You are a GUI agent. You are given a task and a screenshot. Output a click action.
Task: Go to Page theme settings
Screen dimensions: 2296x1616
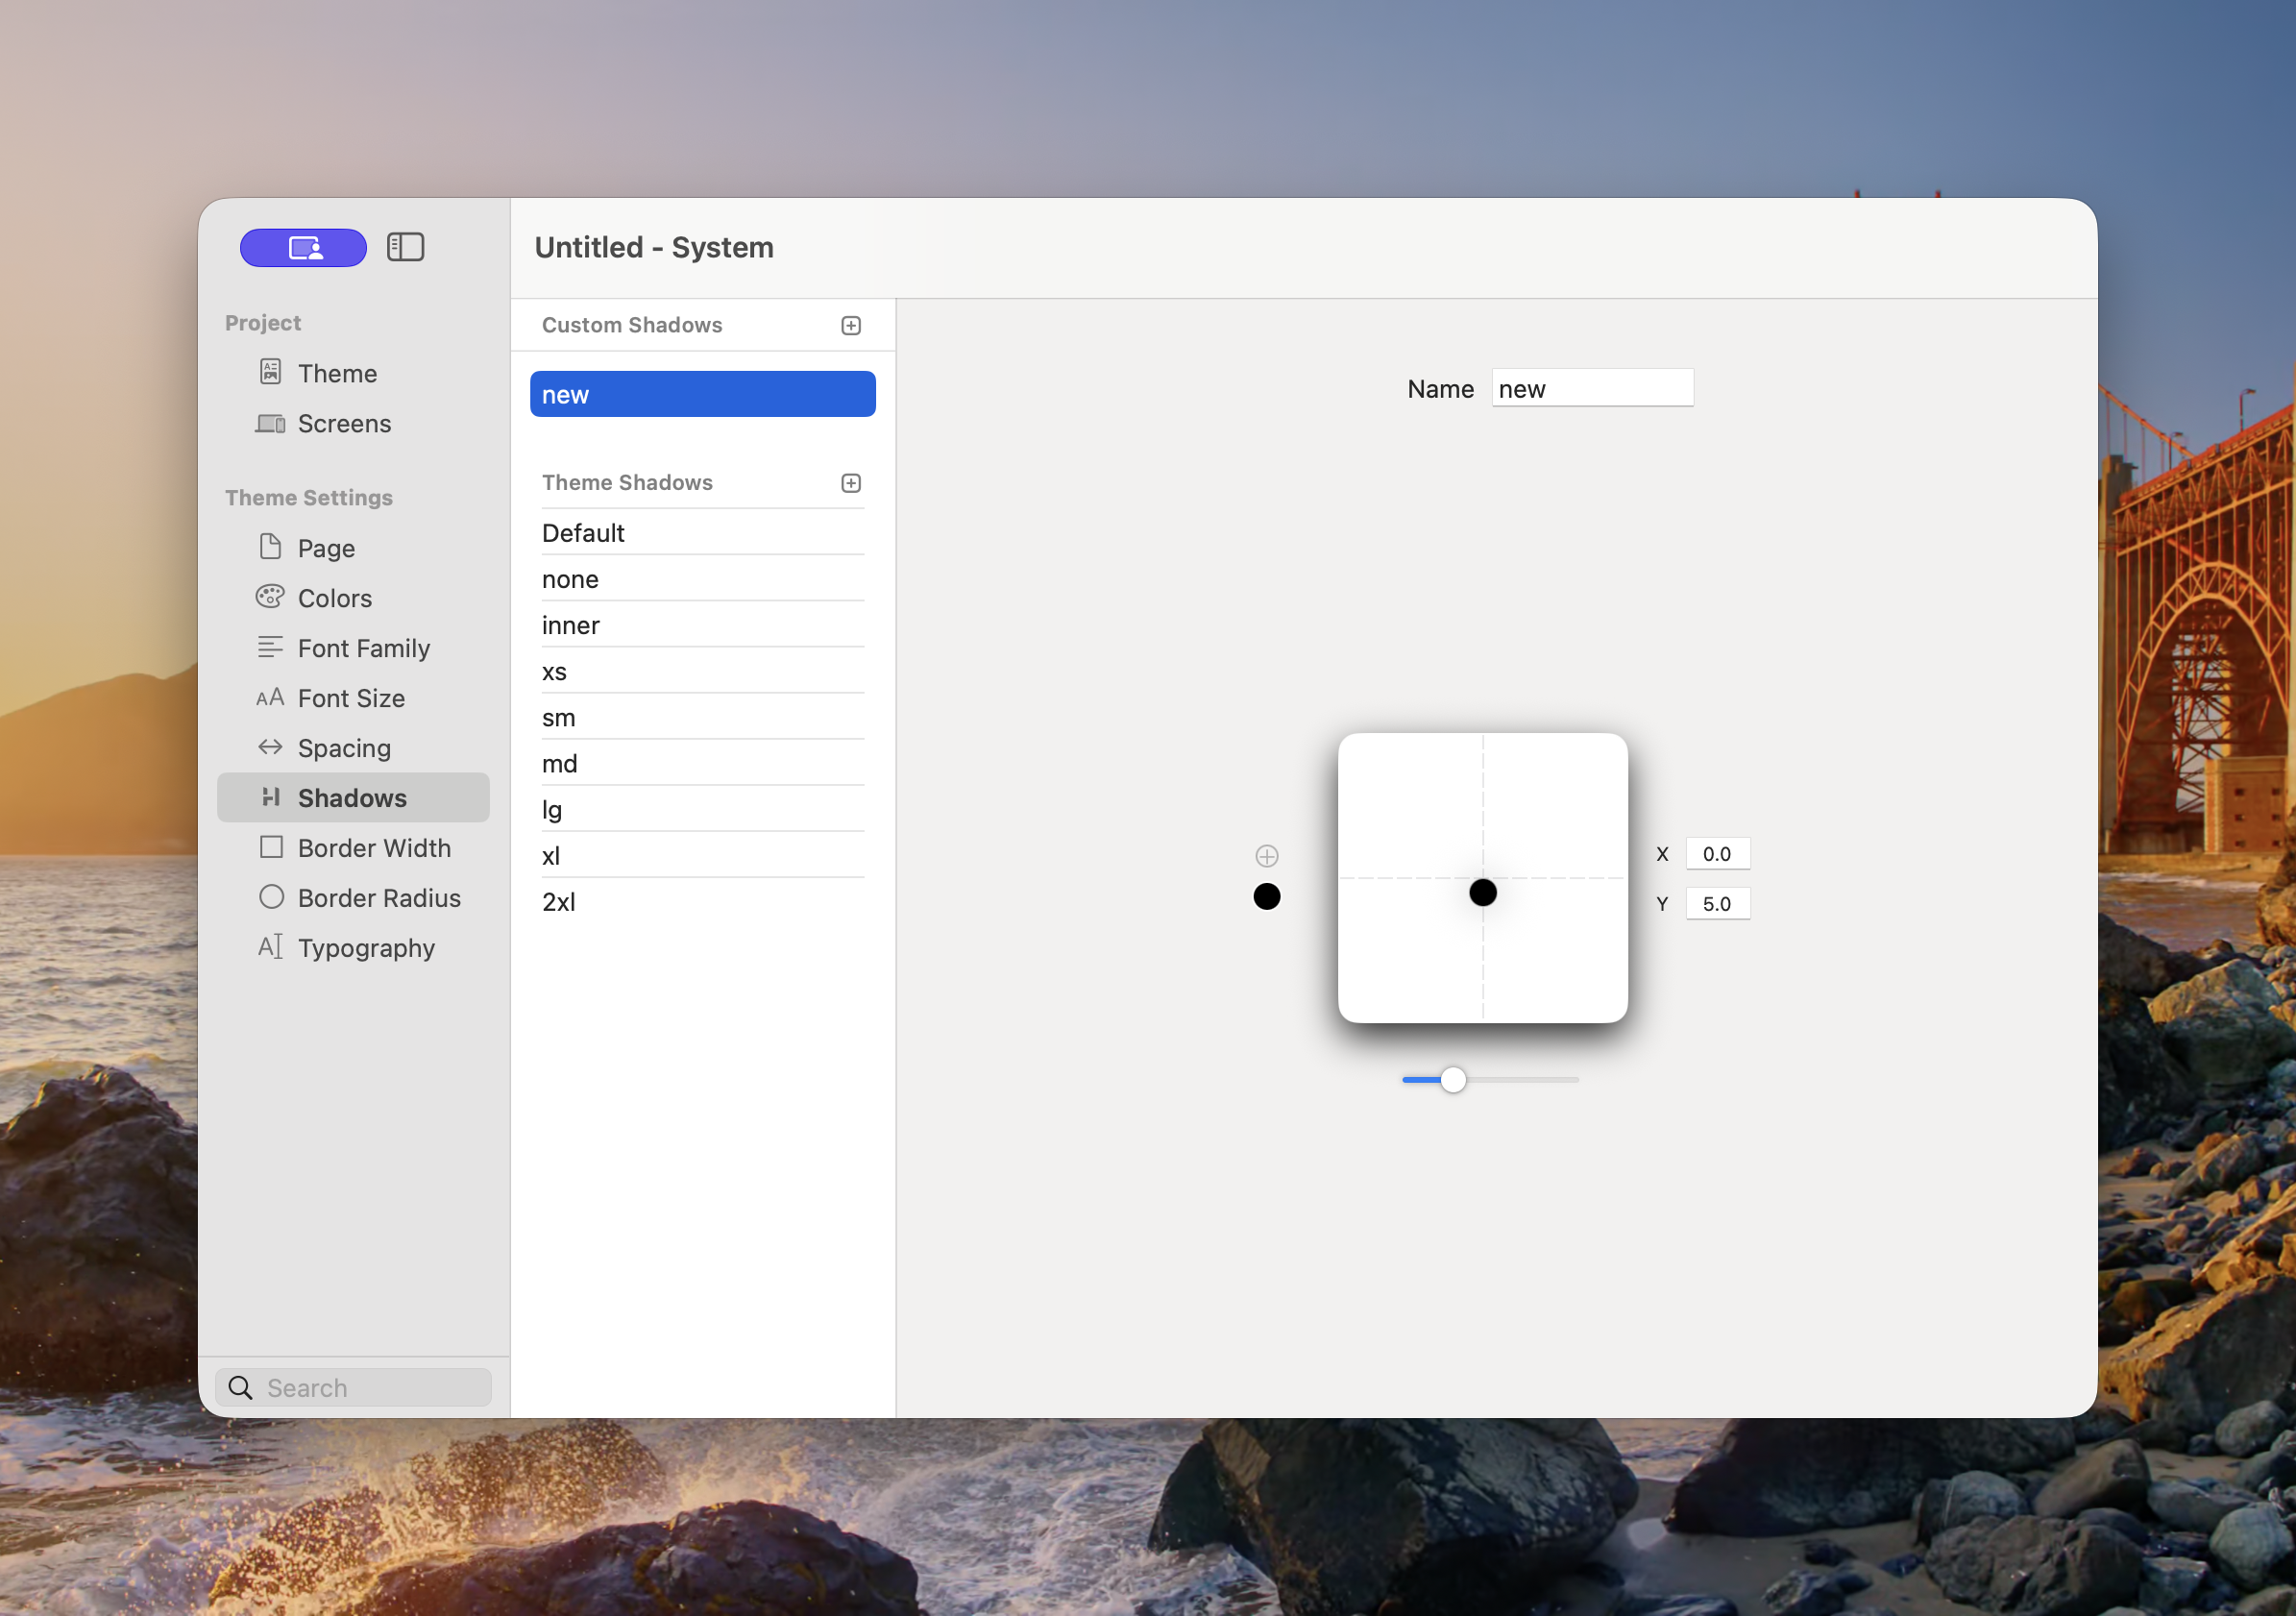click(x=353, y=547)
